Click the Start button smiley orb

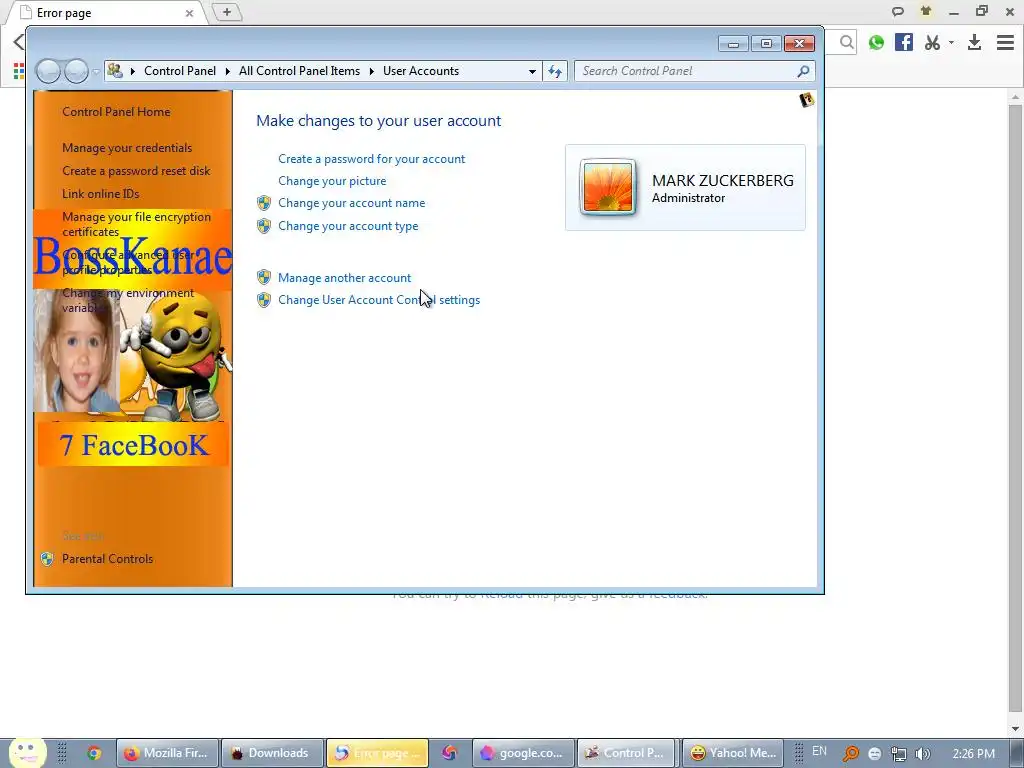coord(27,752)
